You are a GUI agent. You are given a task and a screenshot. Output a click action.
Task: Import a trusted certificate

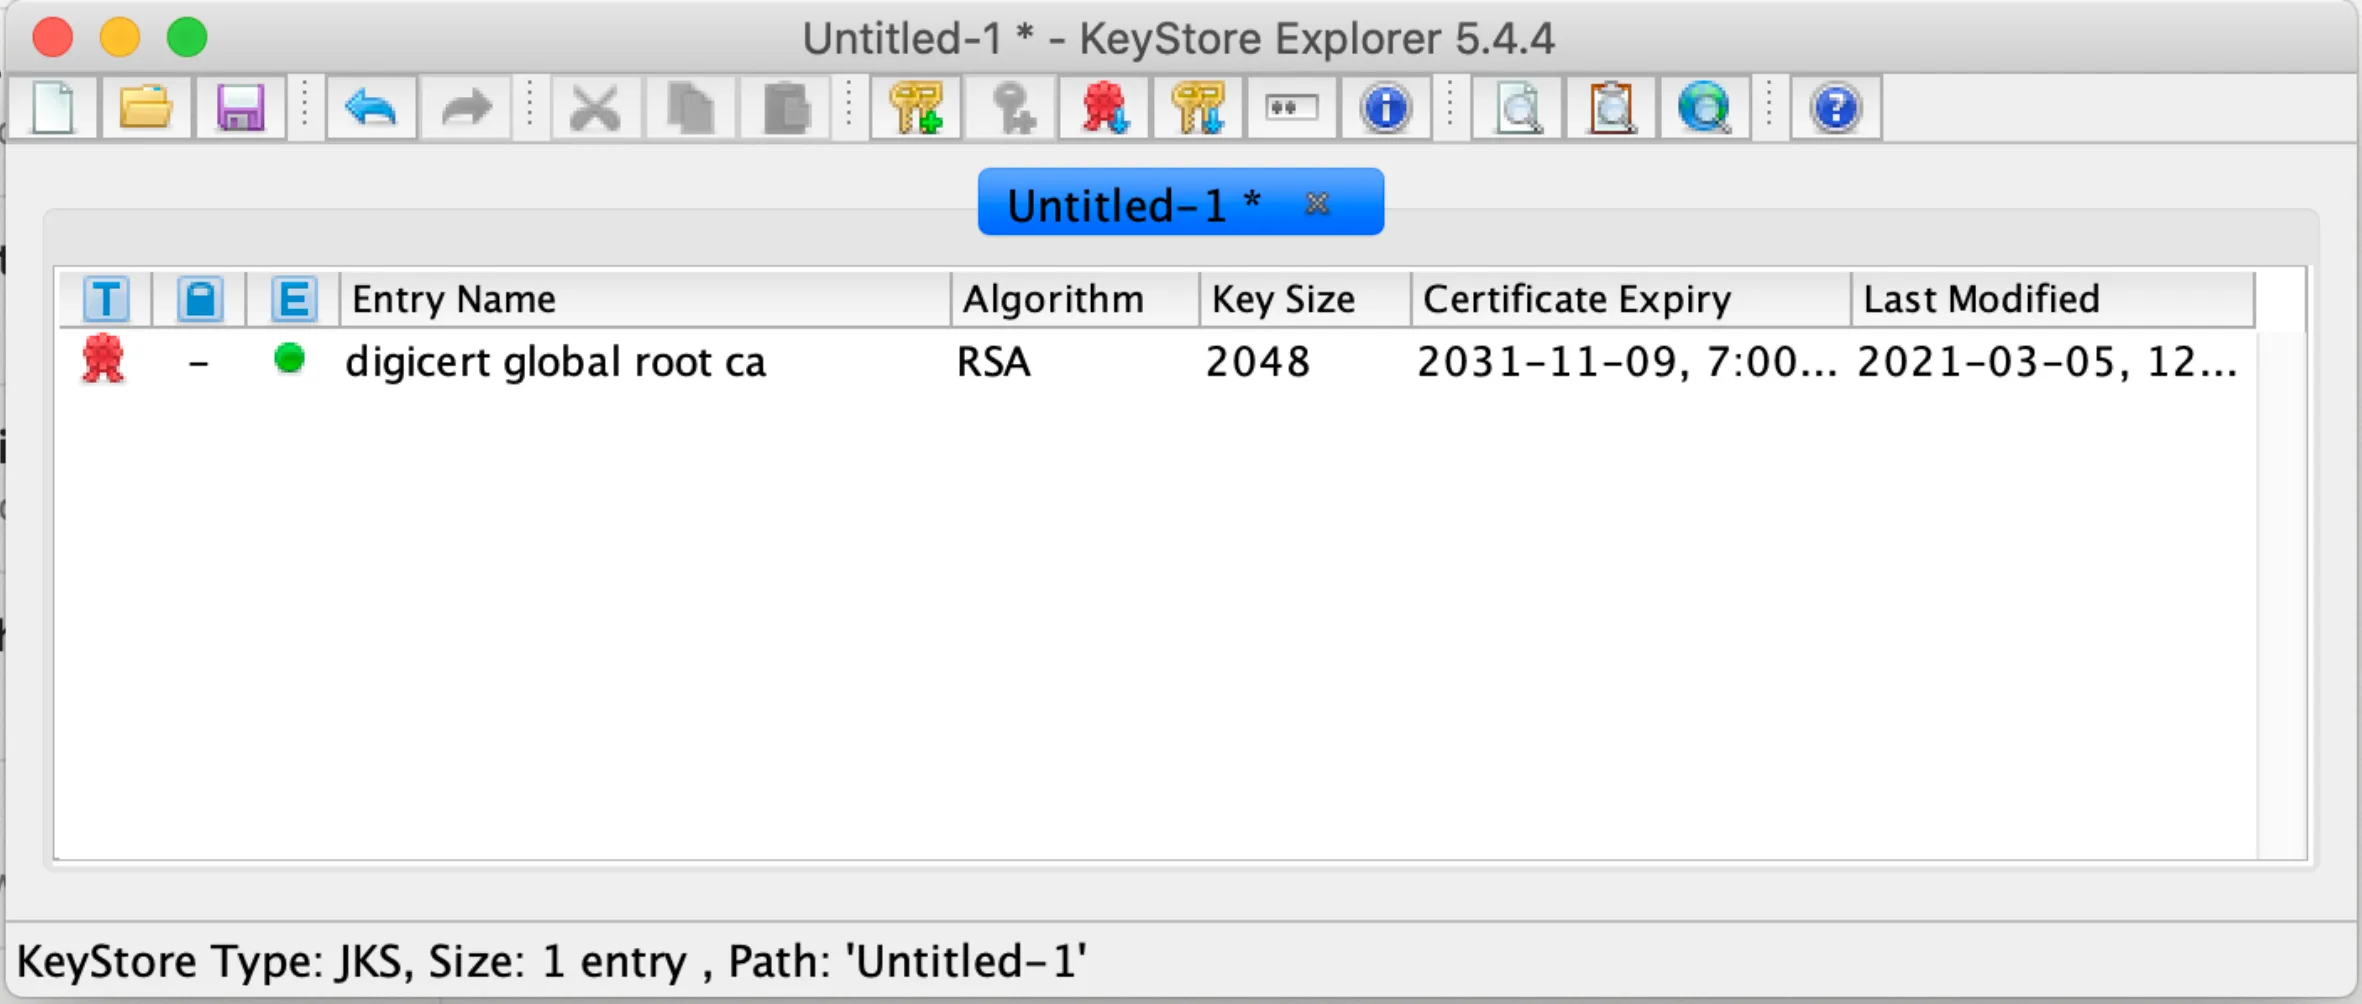click(1104, 107)
